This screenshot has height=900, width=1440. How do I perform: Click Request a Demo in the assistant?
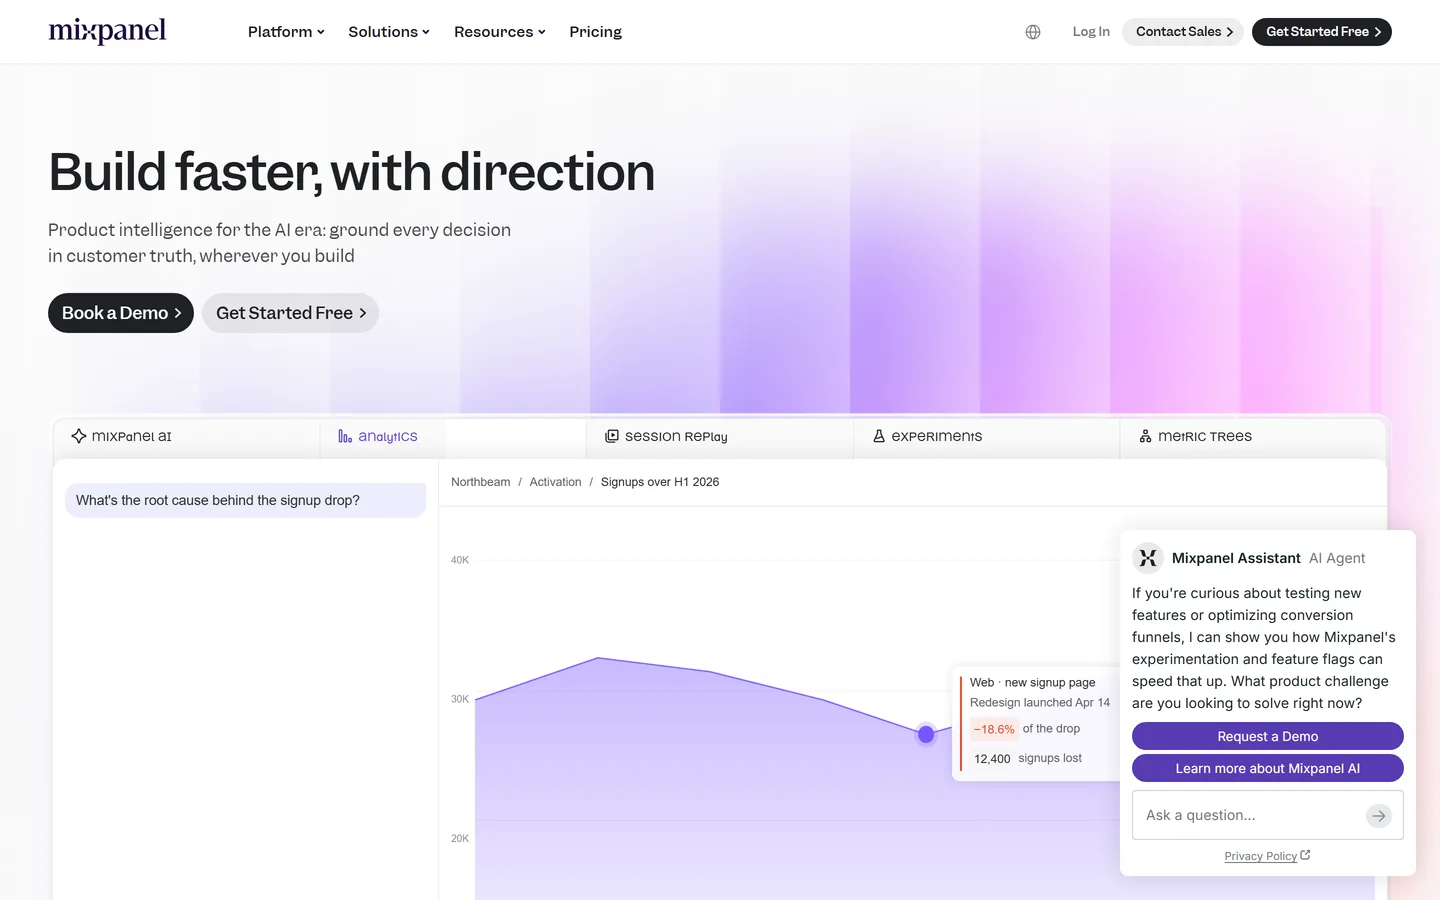pyautogui.click(x=1268, y=736)
